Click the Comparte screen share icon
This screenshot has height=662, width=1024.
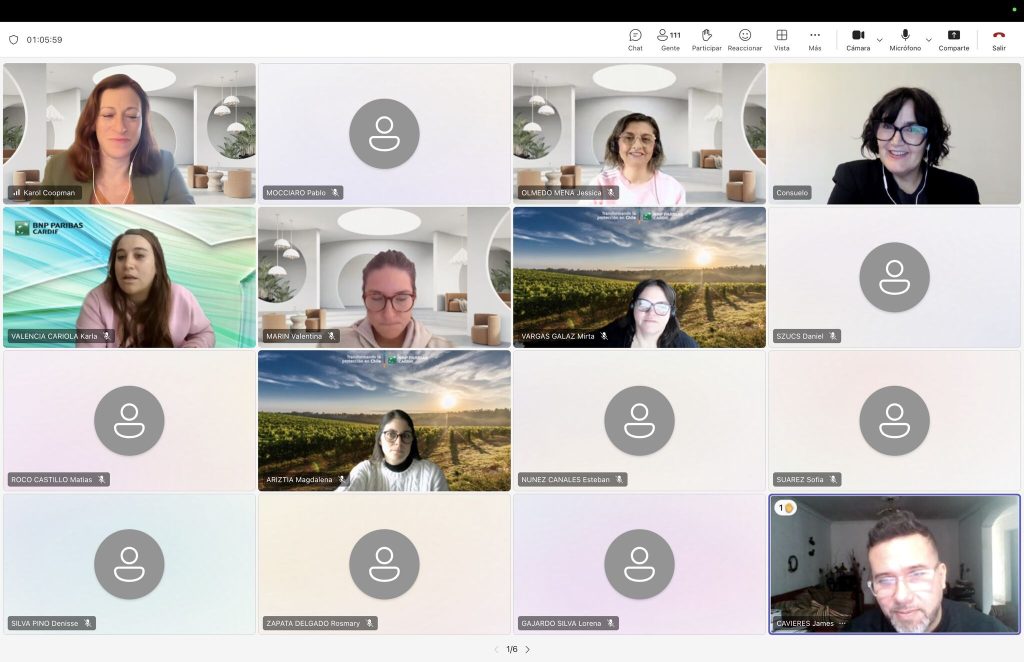953,40
